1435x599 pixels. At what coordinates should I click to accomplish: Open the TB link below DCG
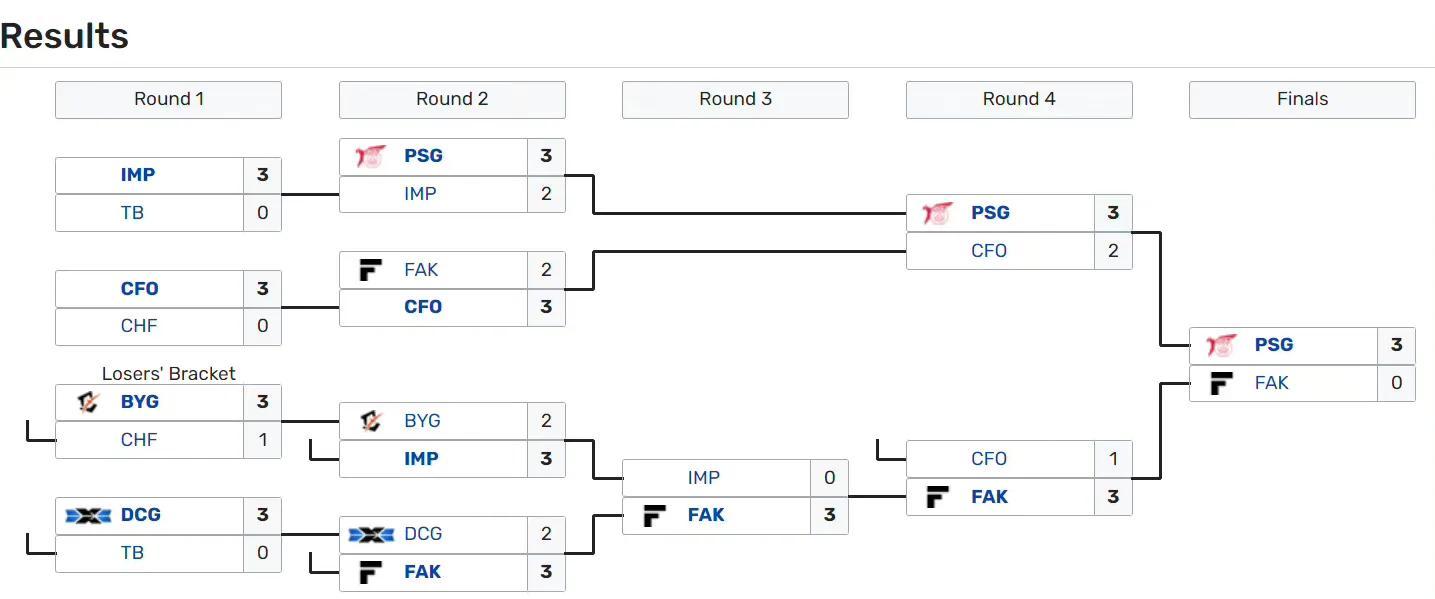tap(132, 553)
